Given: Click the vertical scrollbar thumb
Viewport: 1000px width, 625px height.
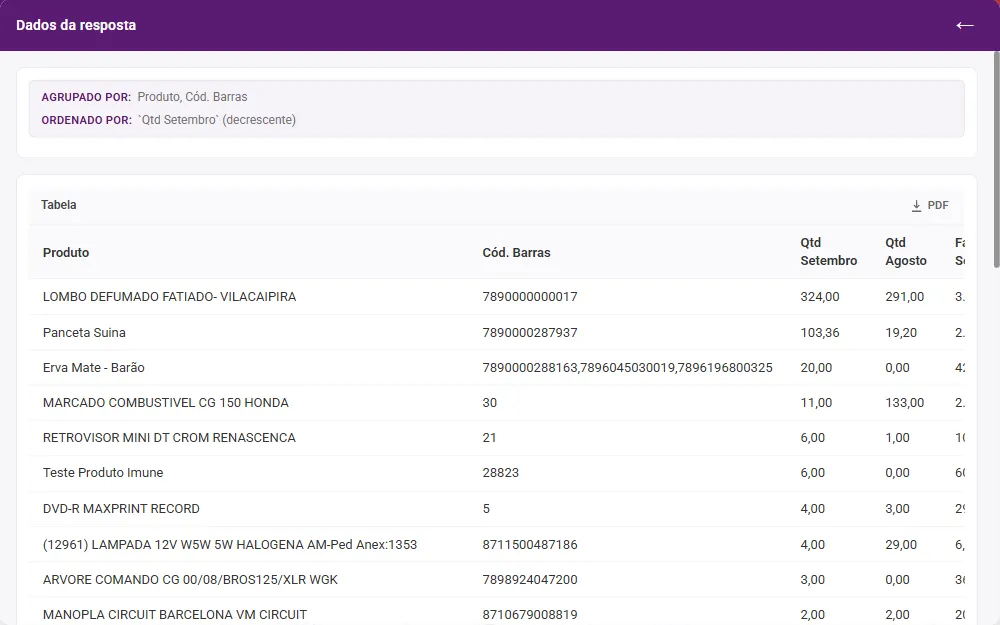Looking at the screenshot, I should point(996,159).
